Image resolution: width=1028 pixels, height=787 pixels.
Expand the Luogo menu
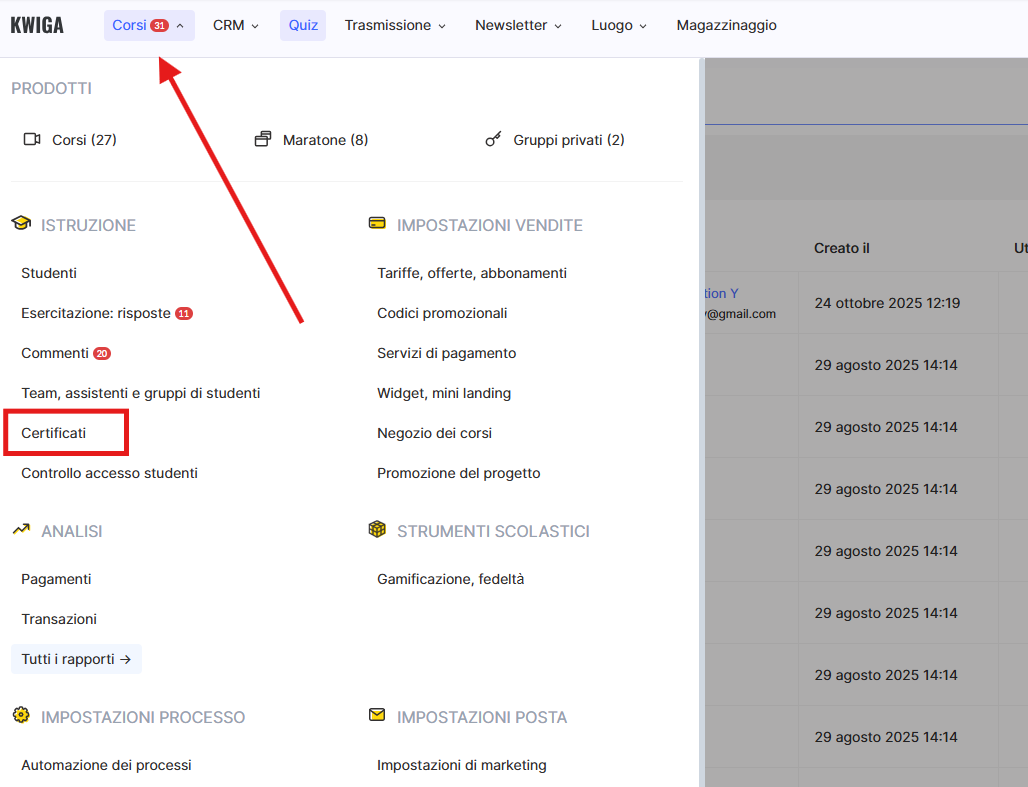tap(619, 25)
